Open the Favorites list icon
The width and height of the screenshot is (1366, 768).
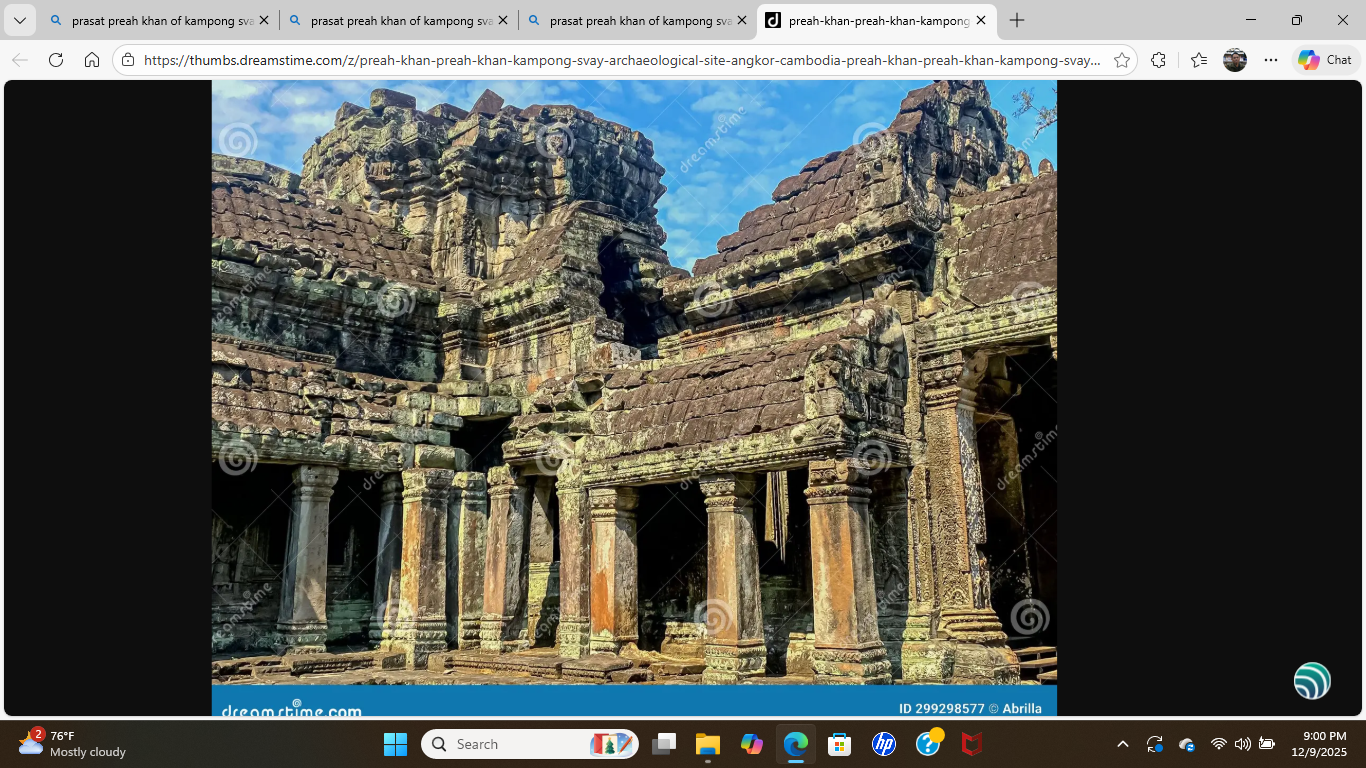tap(1199, 60)
